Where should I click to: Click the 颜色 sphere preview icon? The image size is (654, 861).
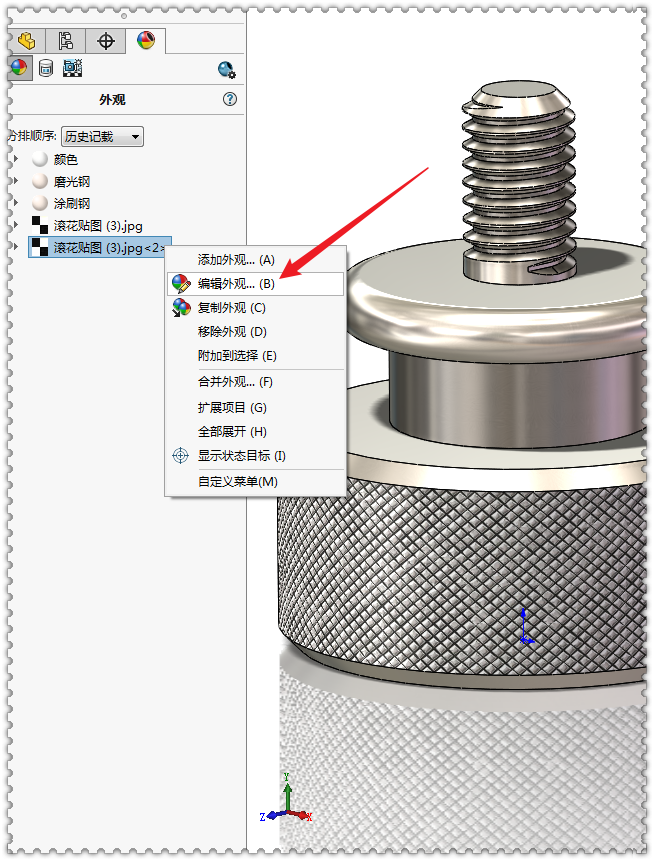click(x=40, y=159)
